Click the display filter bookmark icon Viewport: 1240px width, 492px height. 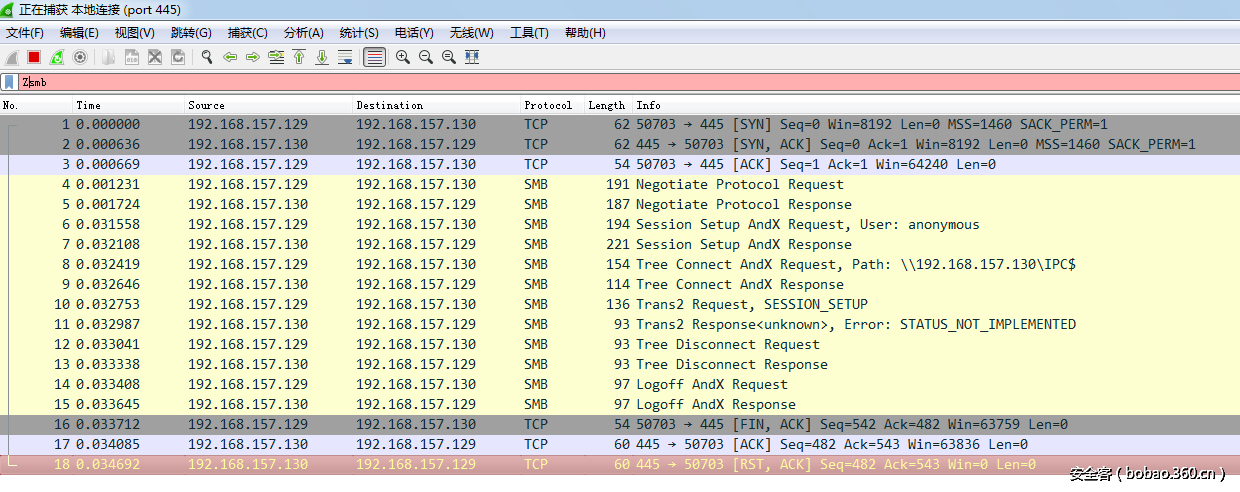(9, 82)
